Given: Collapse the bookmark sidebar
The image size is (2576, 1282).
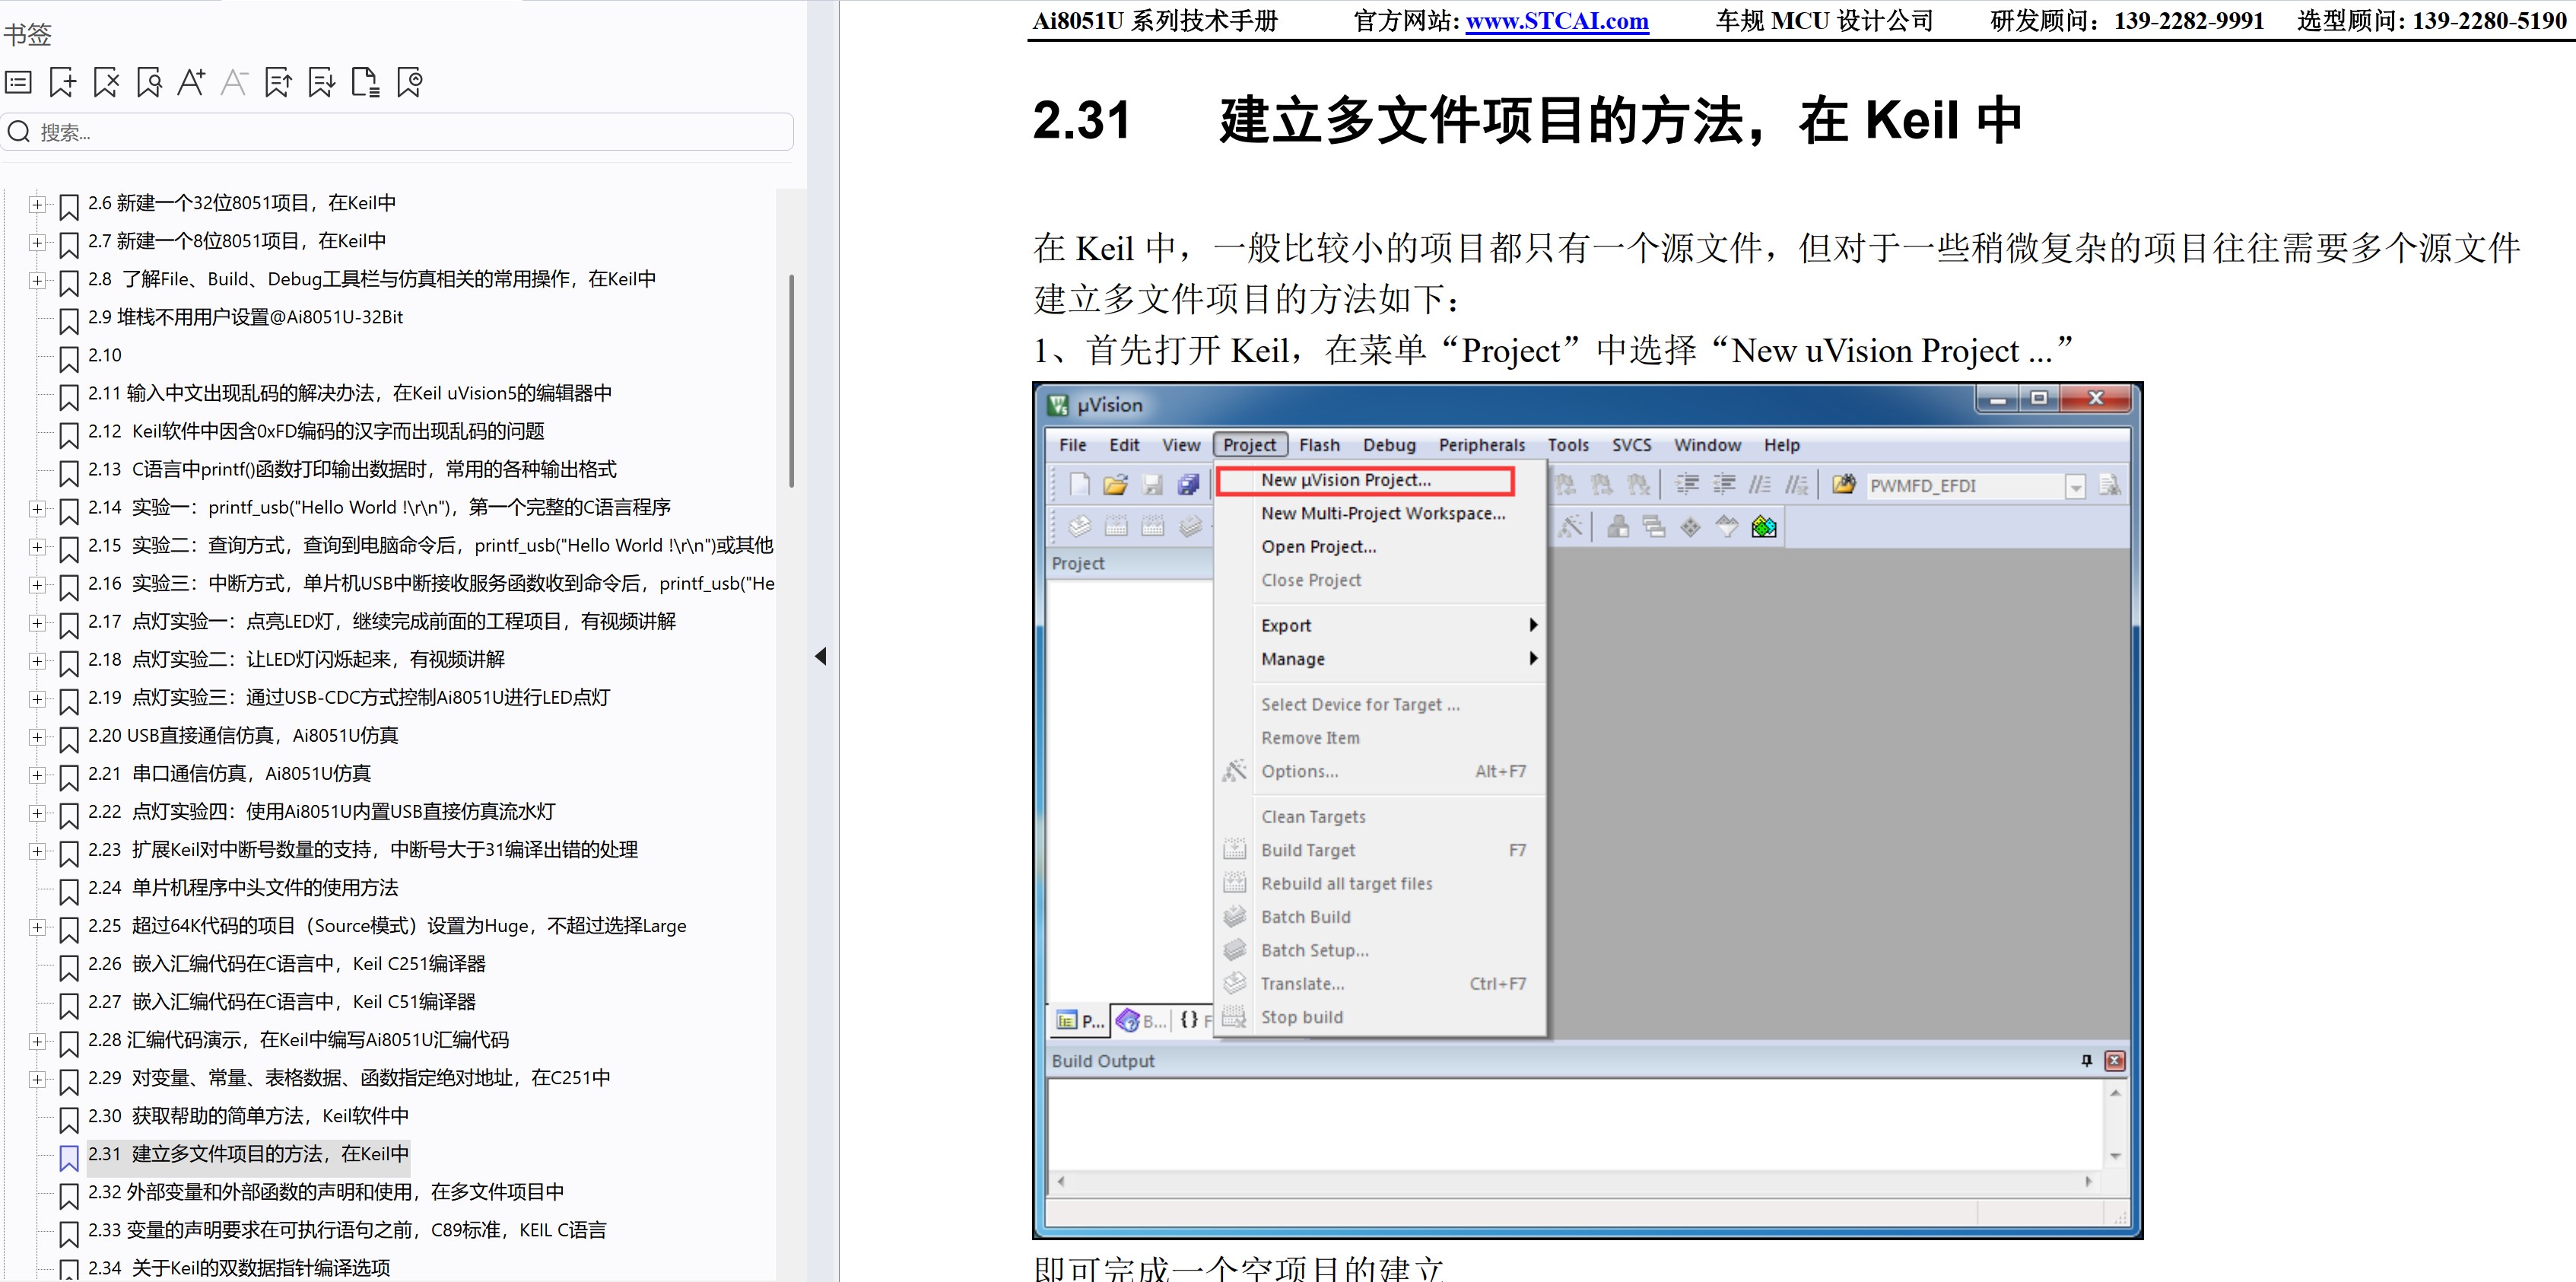Looking at the screenshot, I should 820,656.
